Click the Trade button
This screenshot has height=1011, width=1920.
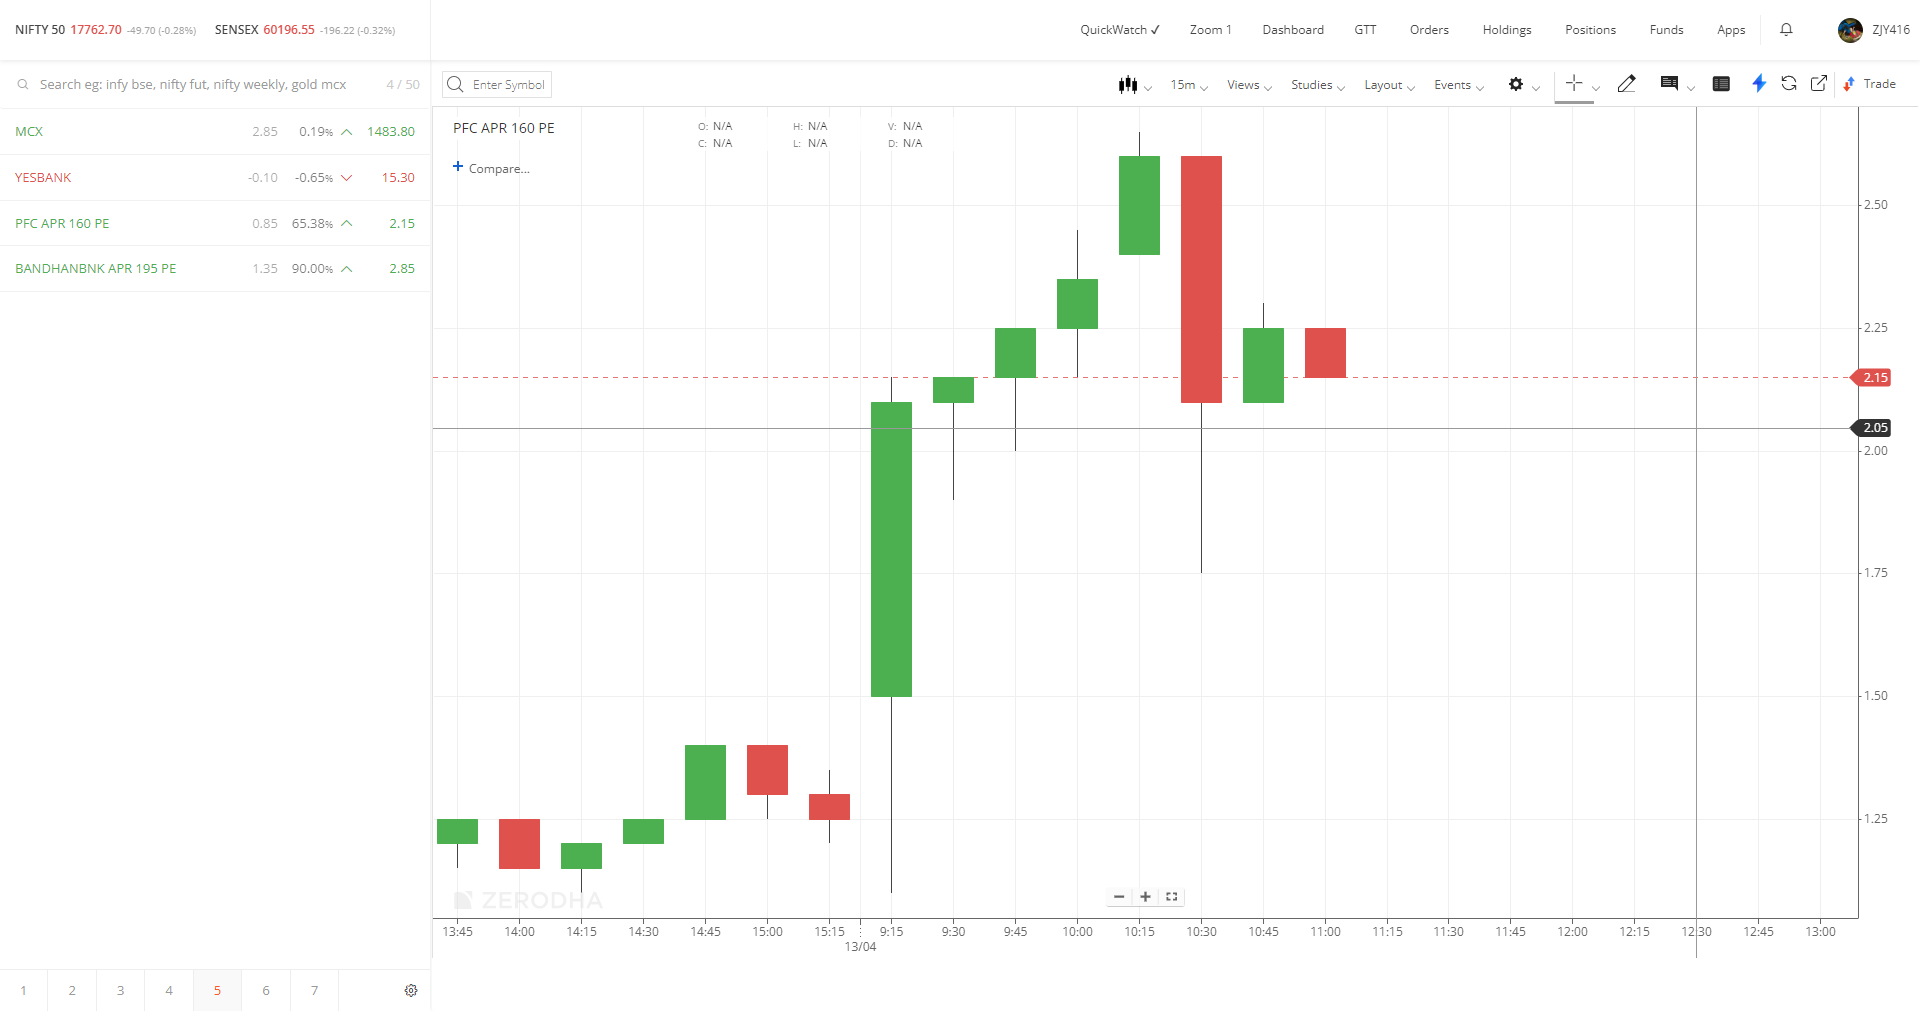pyautogui.click(x=1870, y=84)
